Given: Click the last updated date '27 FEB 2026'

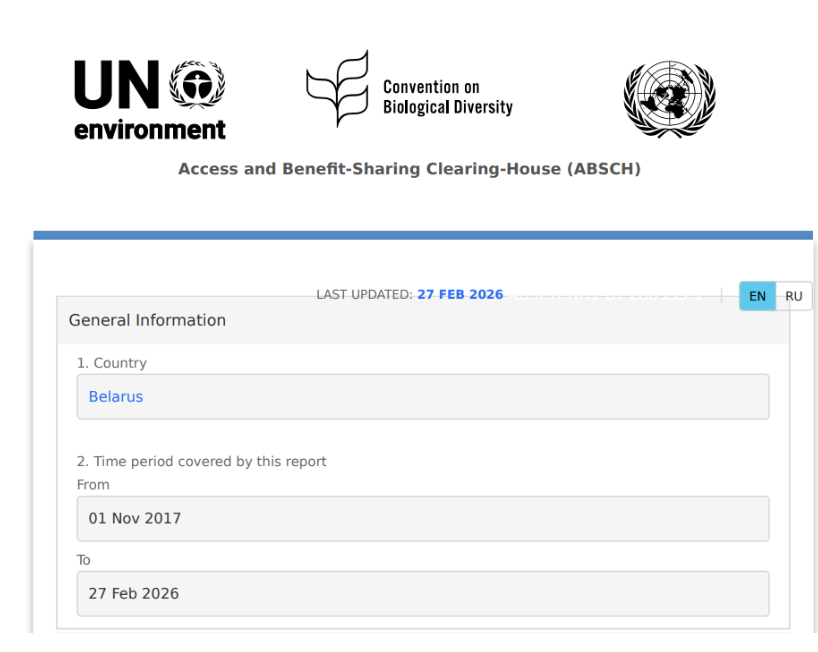Looking at the screenshot, I should [x=460, y=295].
